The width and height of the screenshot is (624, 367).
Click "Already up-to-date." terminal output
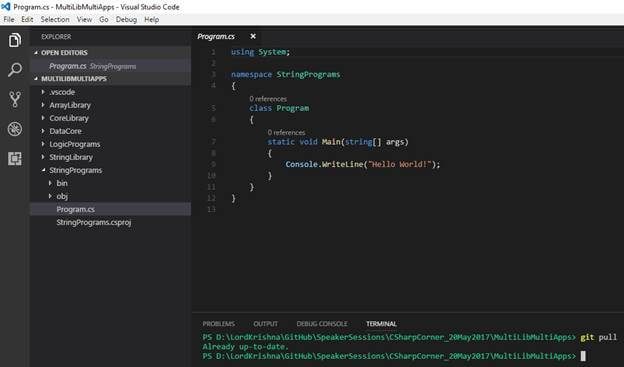point(245,347)
